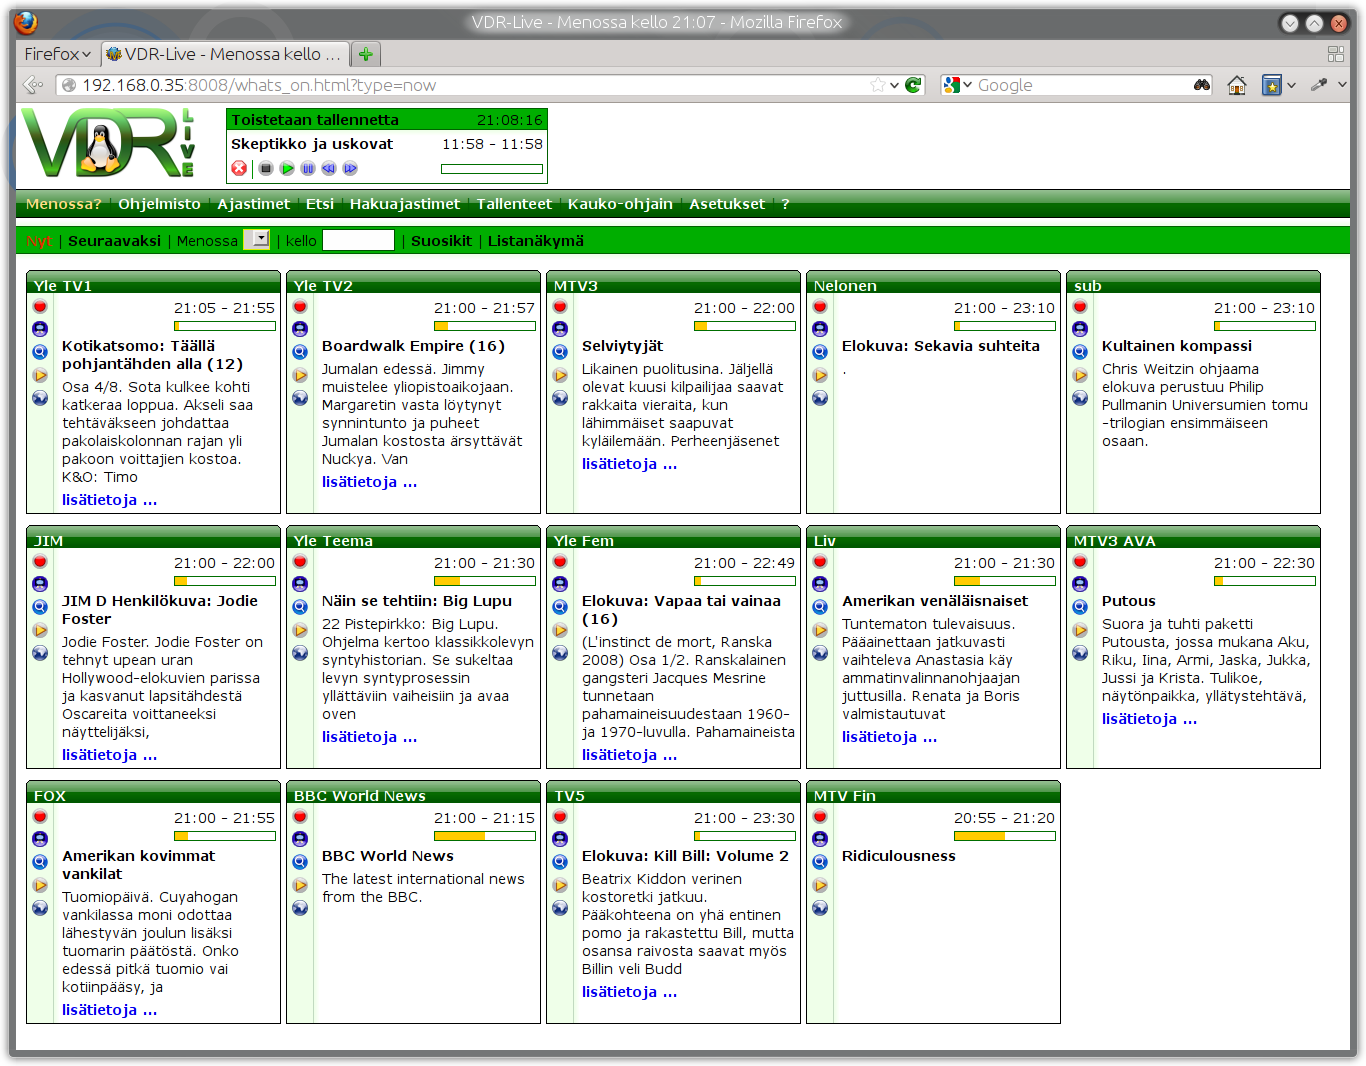
Task: Expand the bookmarks button dropdown arrow
Action: point(1291,85)
